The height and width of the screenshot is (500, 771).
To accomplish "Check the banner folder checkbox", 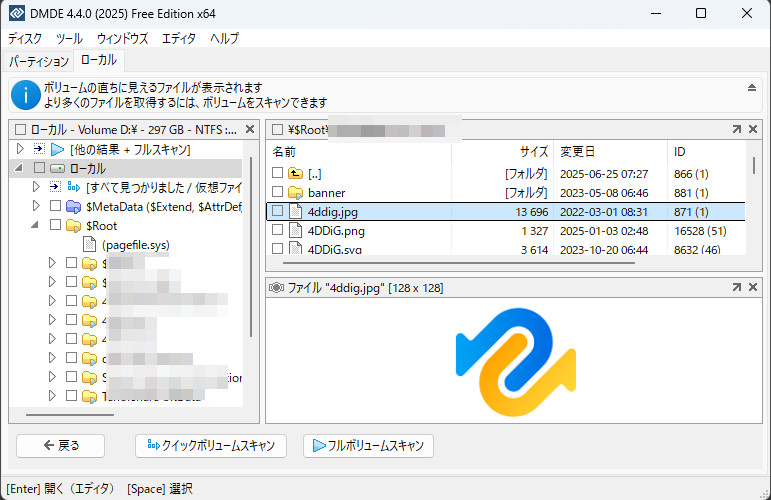I will tap(277, 192).
